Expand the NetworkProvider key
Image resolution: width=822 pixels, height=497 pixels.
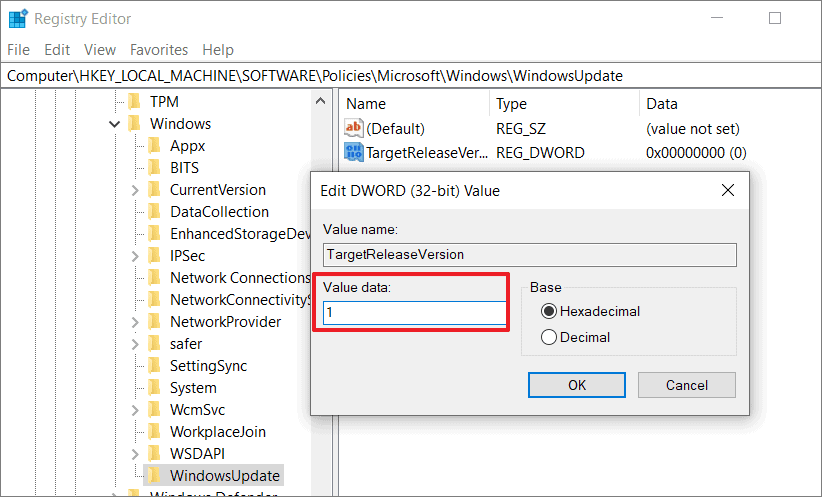click(135, 322)
